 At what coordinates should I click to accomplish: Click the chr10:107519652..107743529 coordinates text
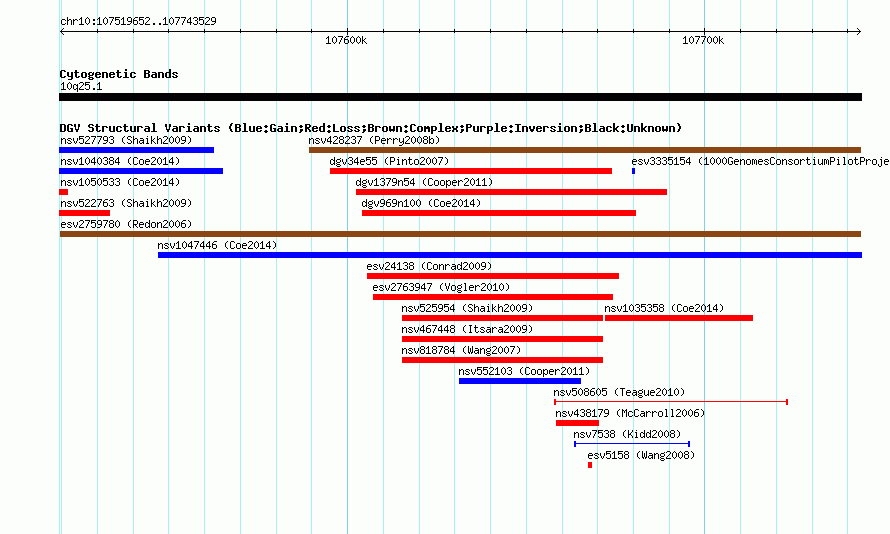coord(138,21)
